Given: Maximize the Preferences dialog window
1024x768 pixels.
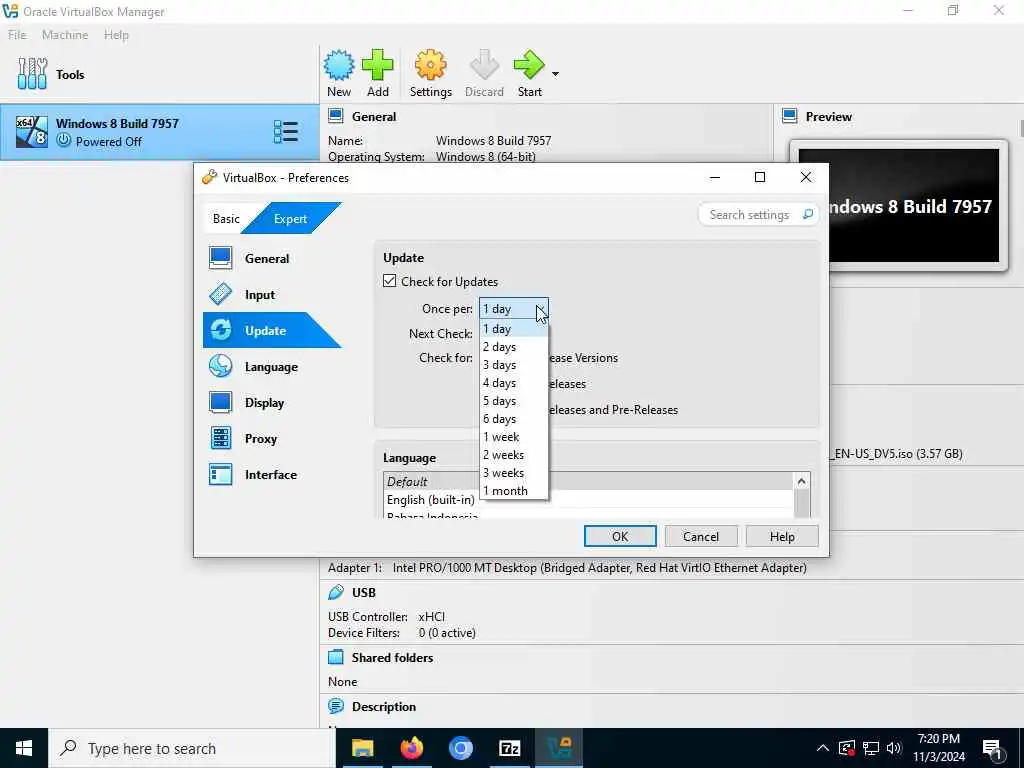Looking at the screenshot, I should (x=760, y=177).
